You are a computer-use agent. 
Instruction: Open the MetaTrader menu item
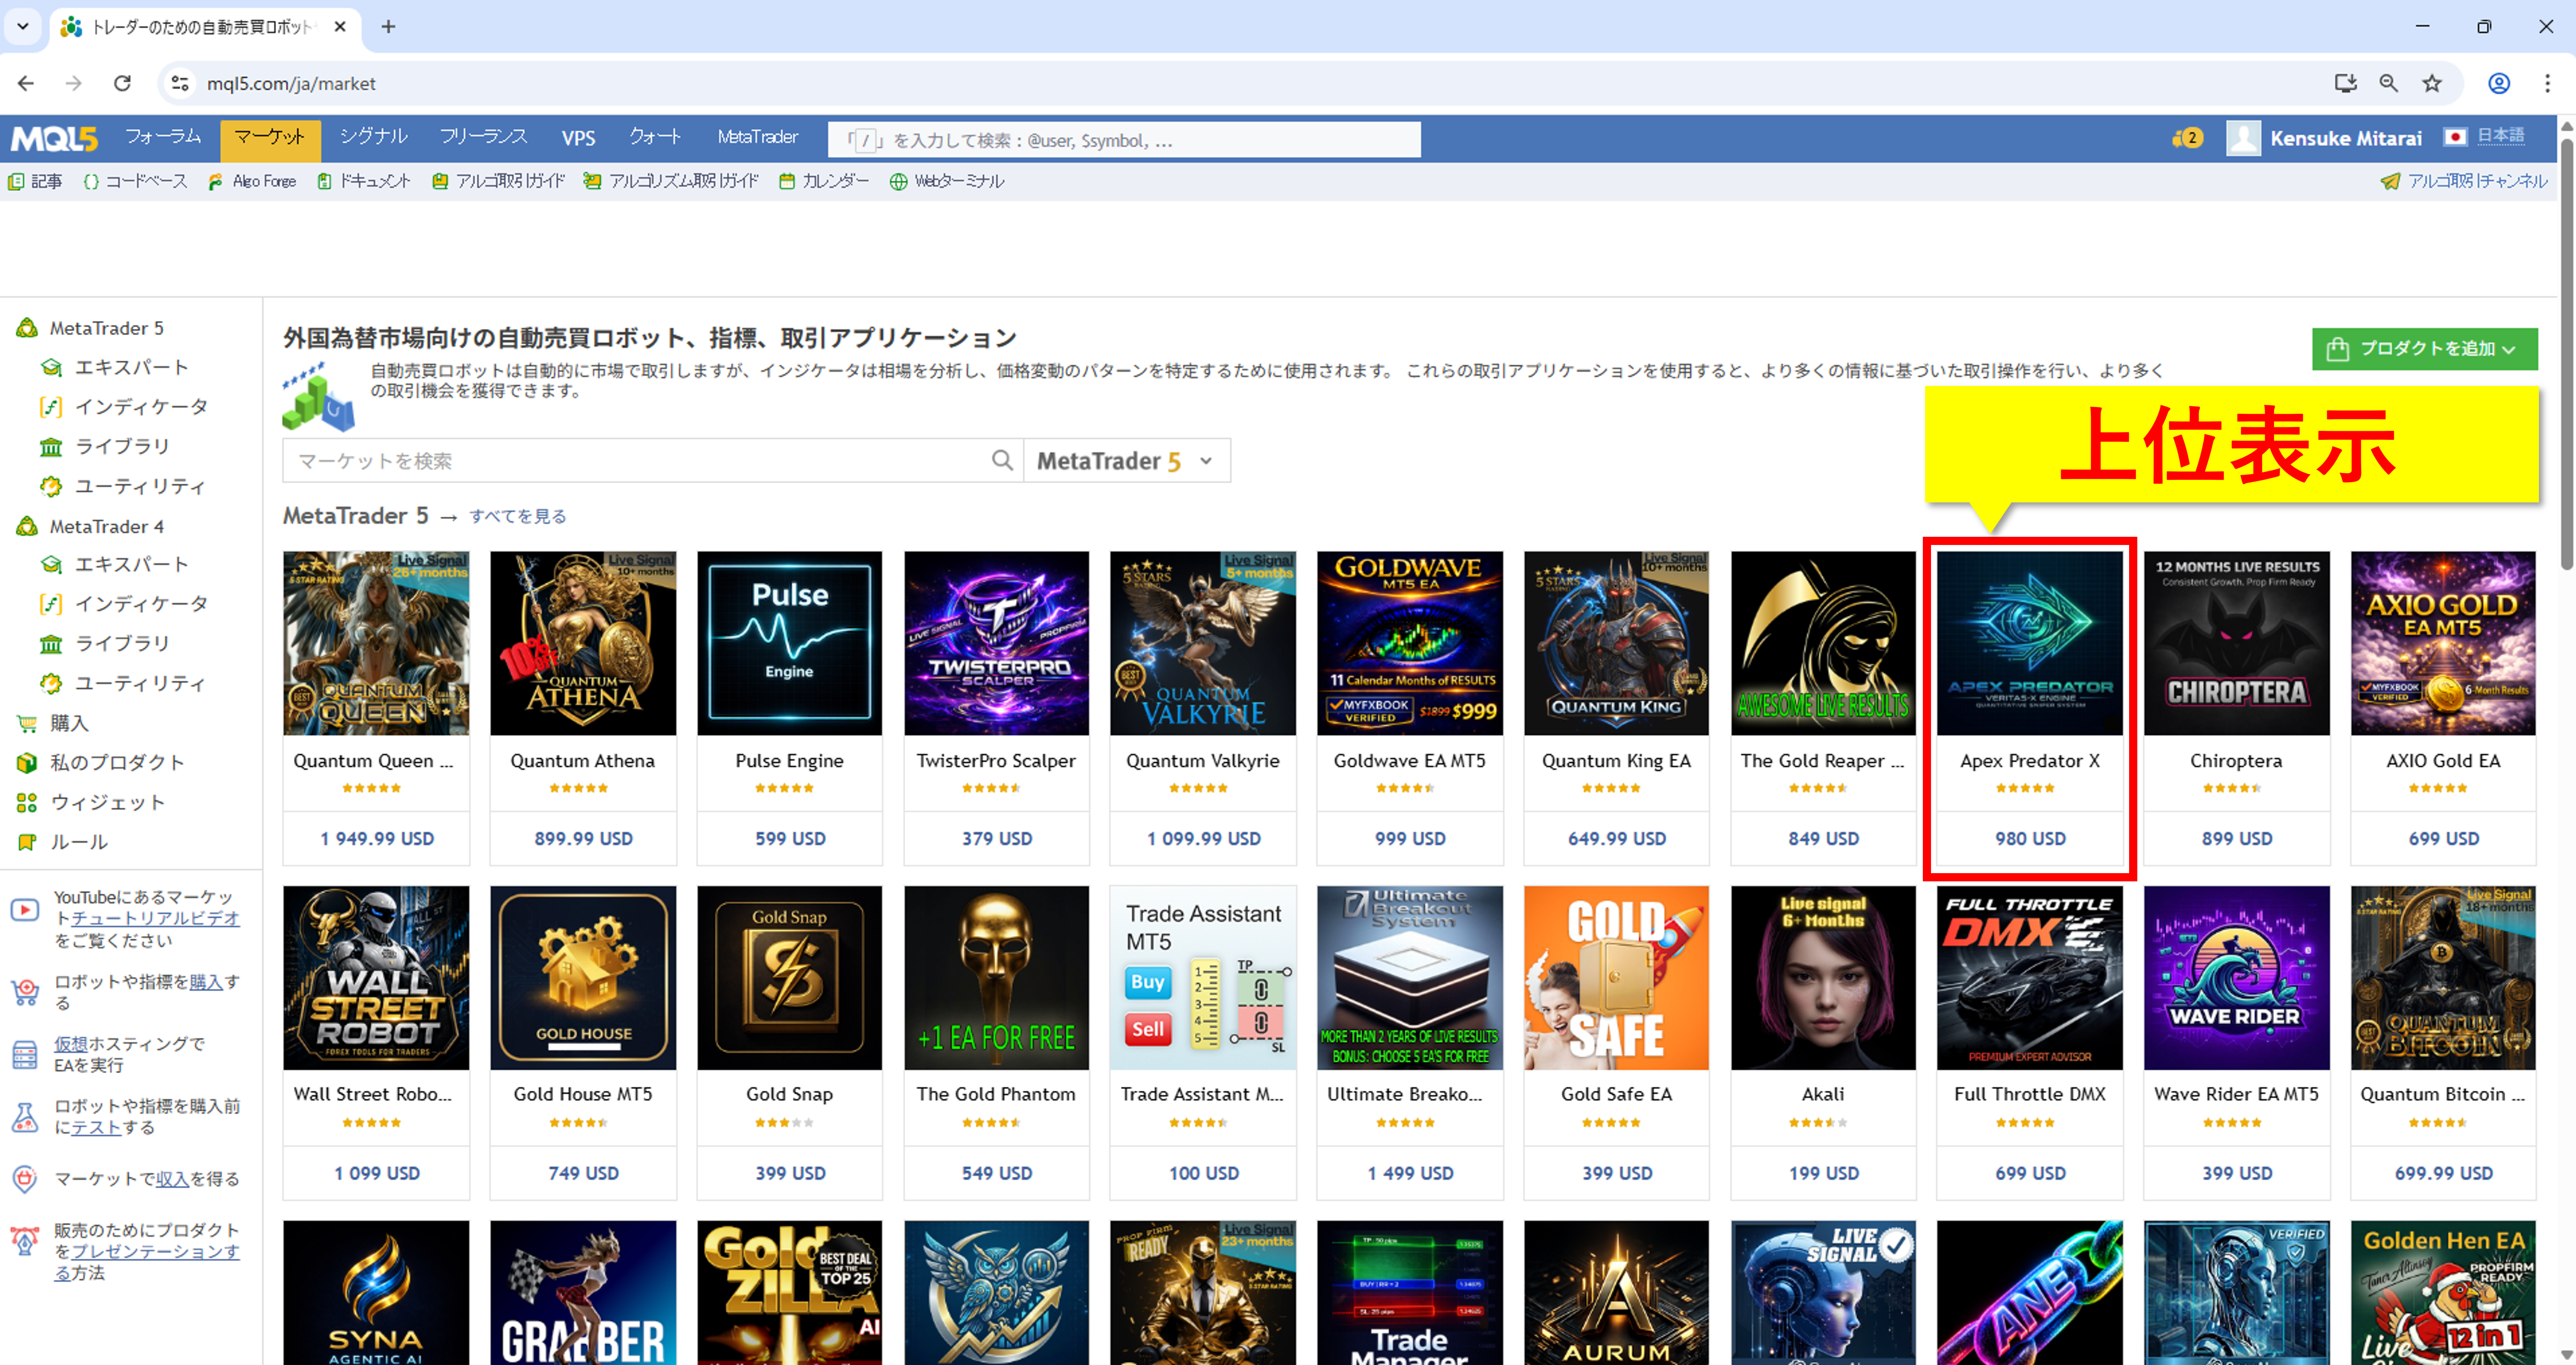click(757, 137)
